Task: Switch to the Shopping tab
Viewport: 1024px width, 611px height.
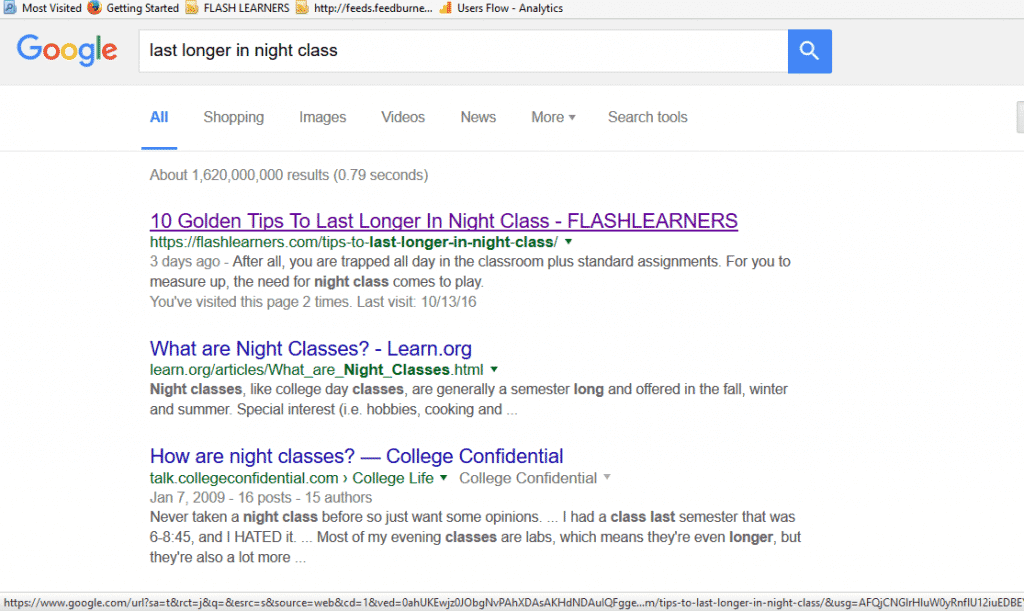Action: tap(234, 118)
